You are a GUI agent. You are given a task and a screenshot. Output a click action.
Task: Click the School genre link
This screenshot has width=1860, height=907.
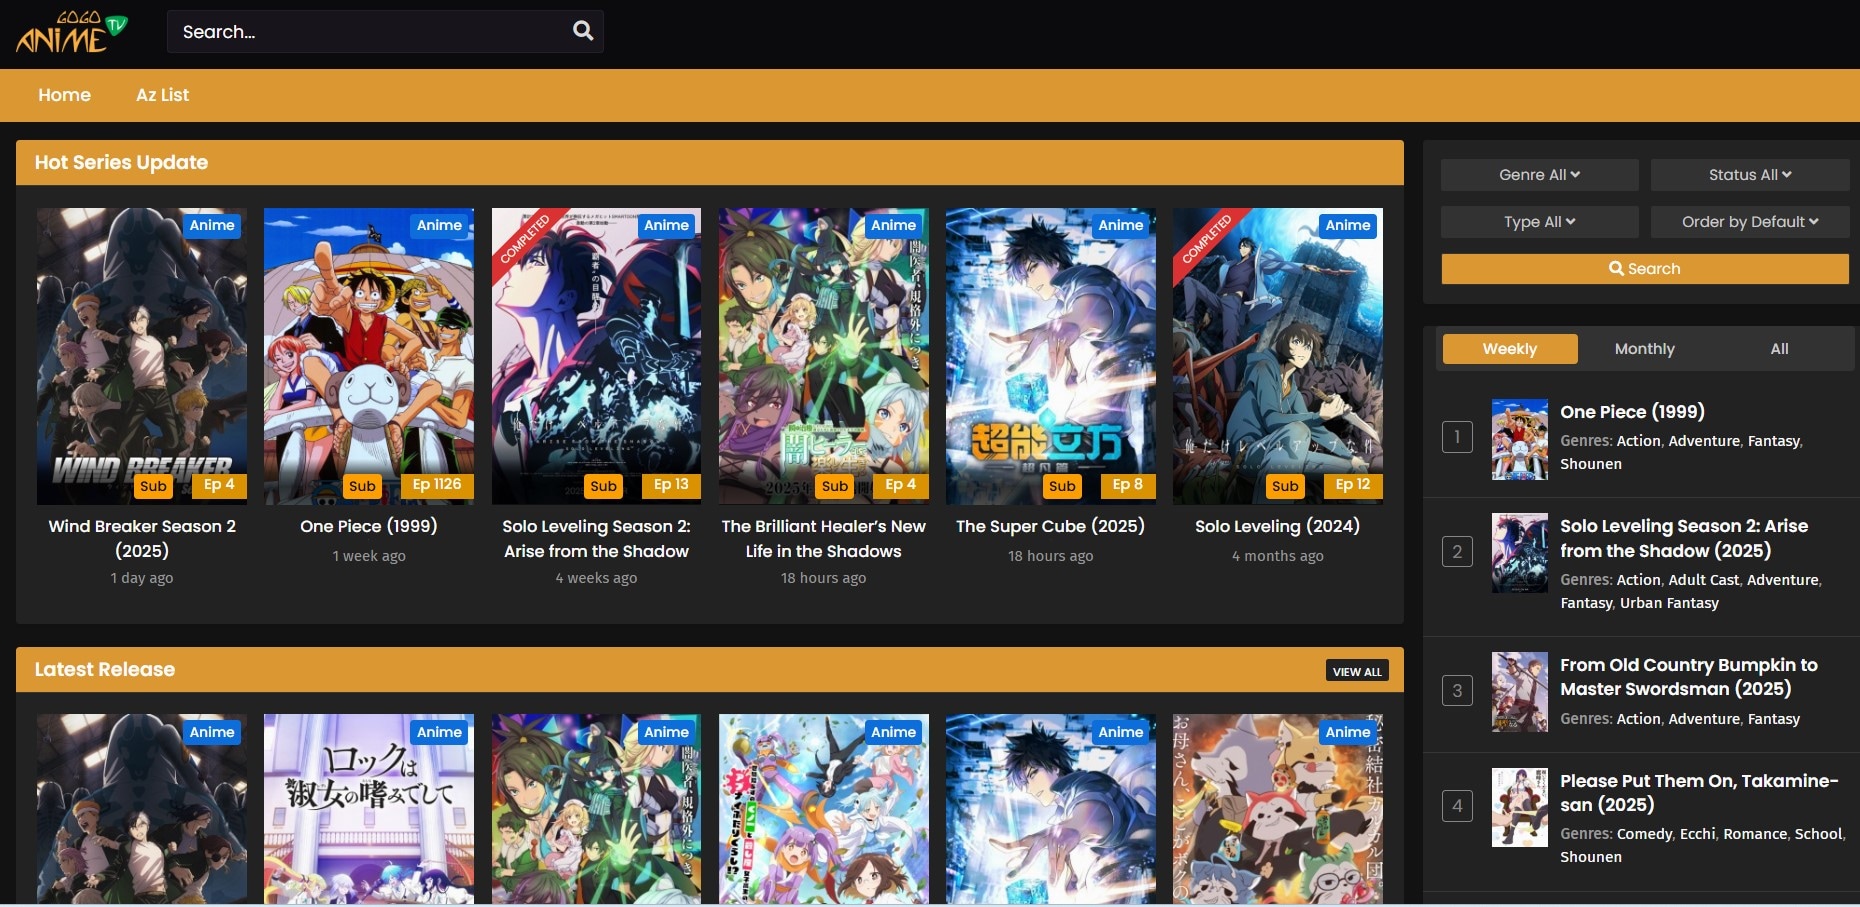coord(1818,834)
